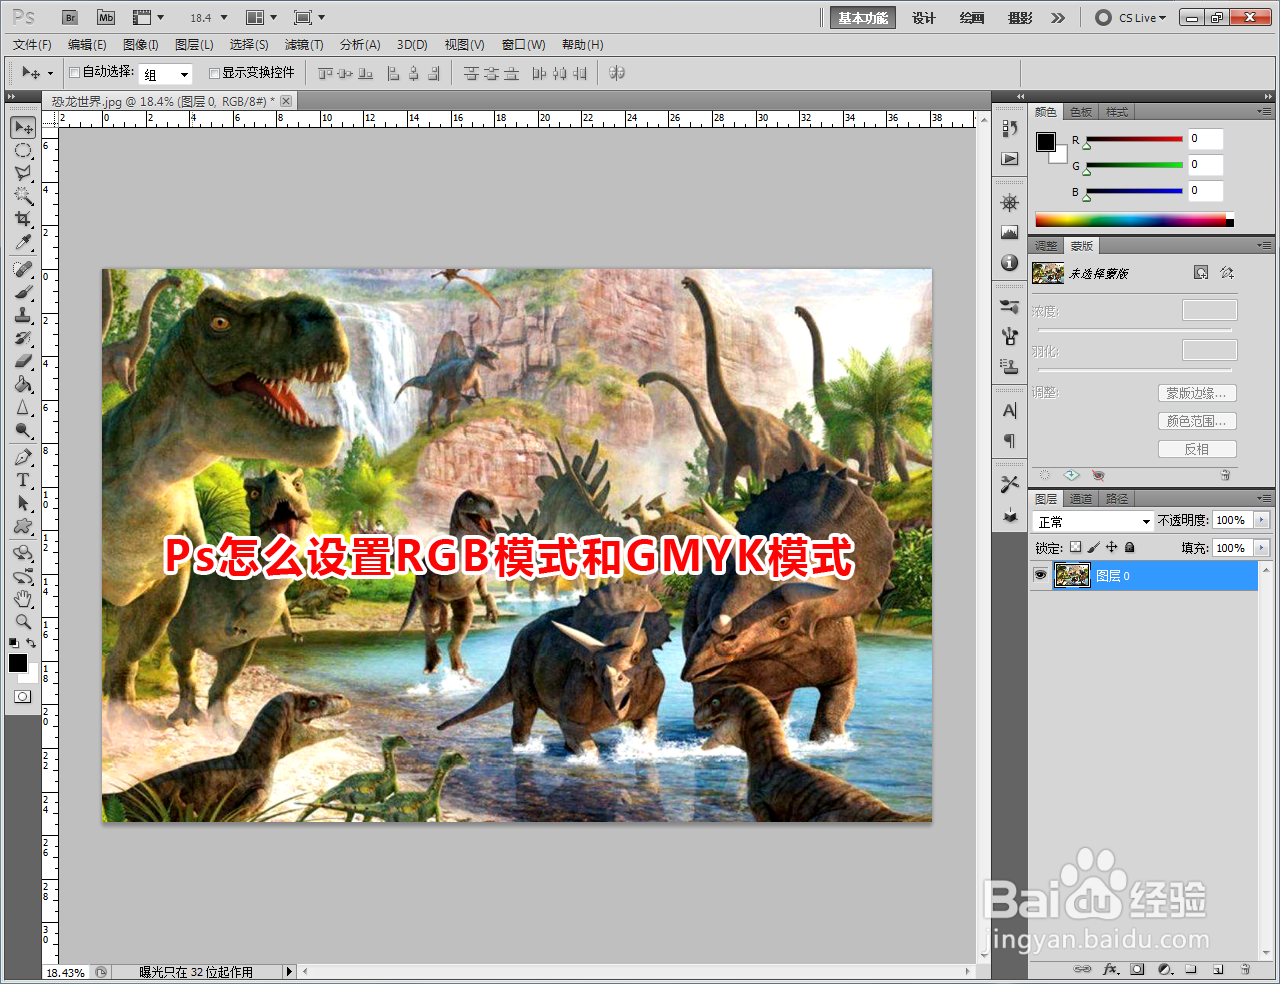Select the Brush tool
Screen dimensions: 1280x984
[x=23, y=293]
